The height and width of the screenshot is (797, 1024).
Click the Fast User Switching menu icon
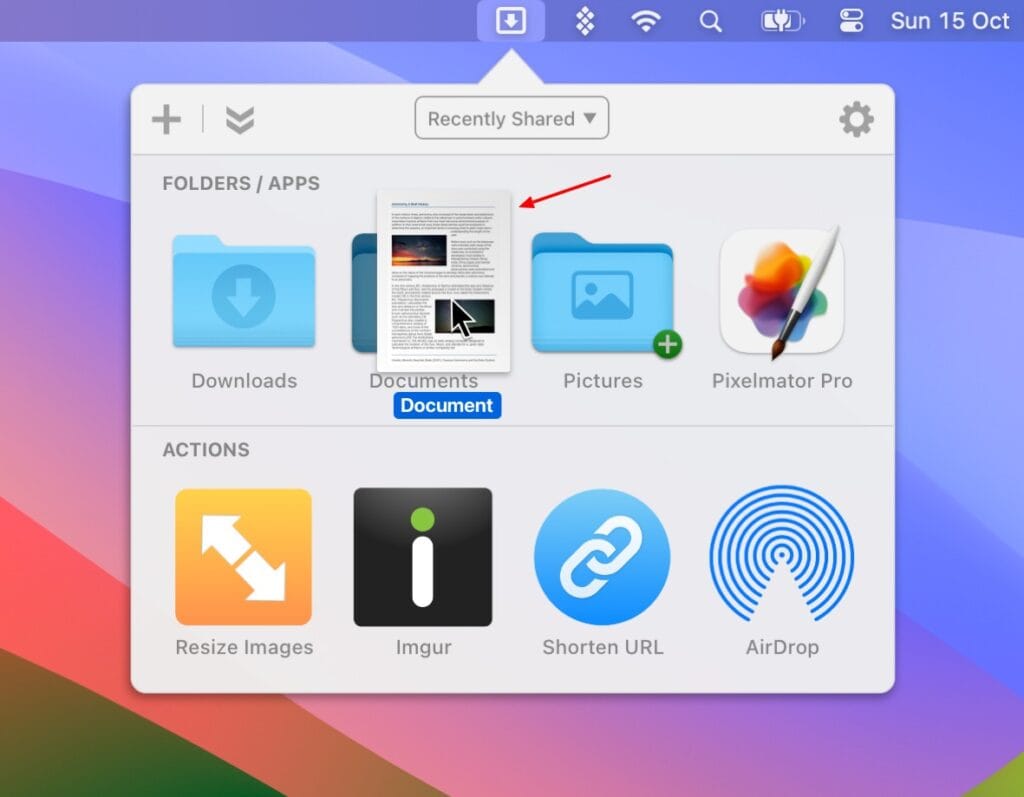[x=851, y=20]
